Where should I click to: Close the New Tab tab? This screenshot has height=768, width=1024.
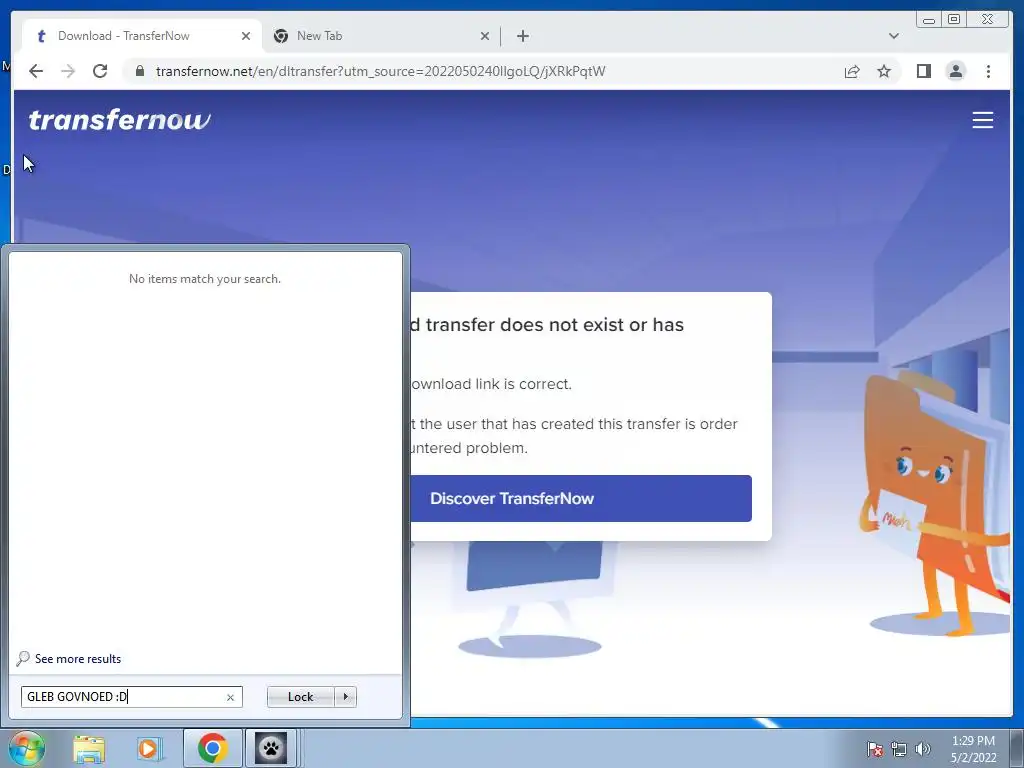point(485,36)
